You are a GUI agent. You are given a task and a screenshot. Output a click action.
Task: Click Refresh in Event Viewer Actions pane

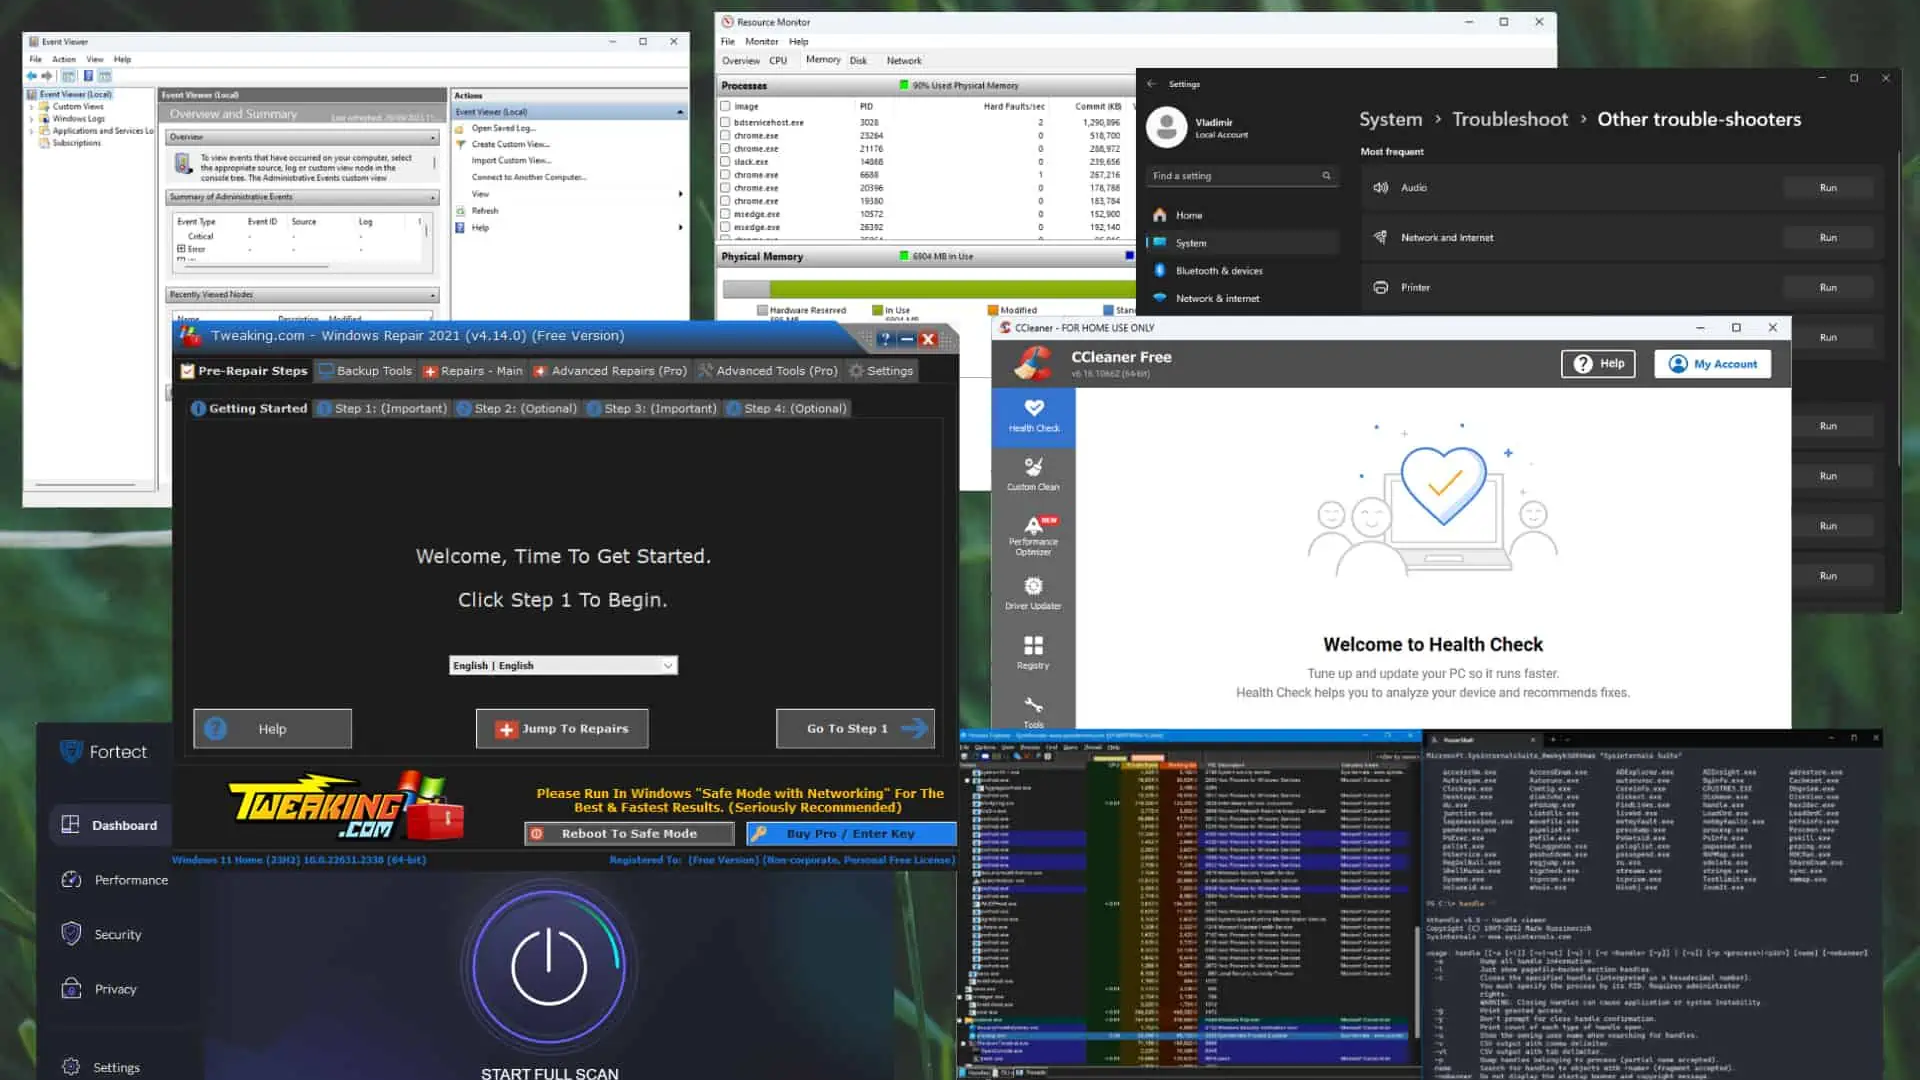(x=485, y=211)
